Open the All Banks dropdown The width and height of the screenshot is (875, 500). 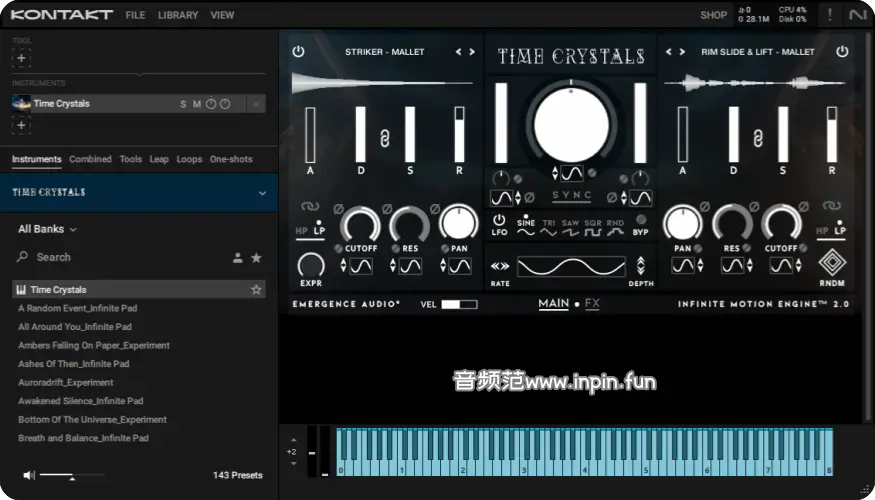point(47,229)
